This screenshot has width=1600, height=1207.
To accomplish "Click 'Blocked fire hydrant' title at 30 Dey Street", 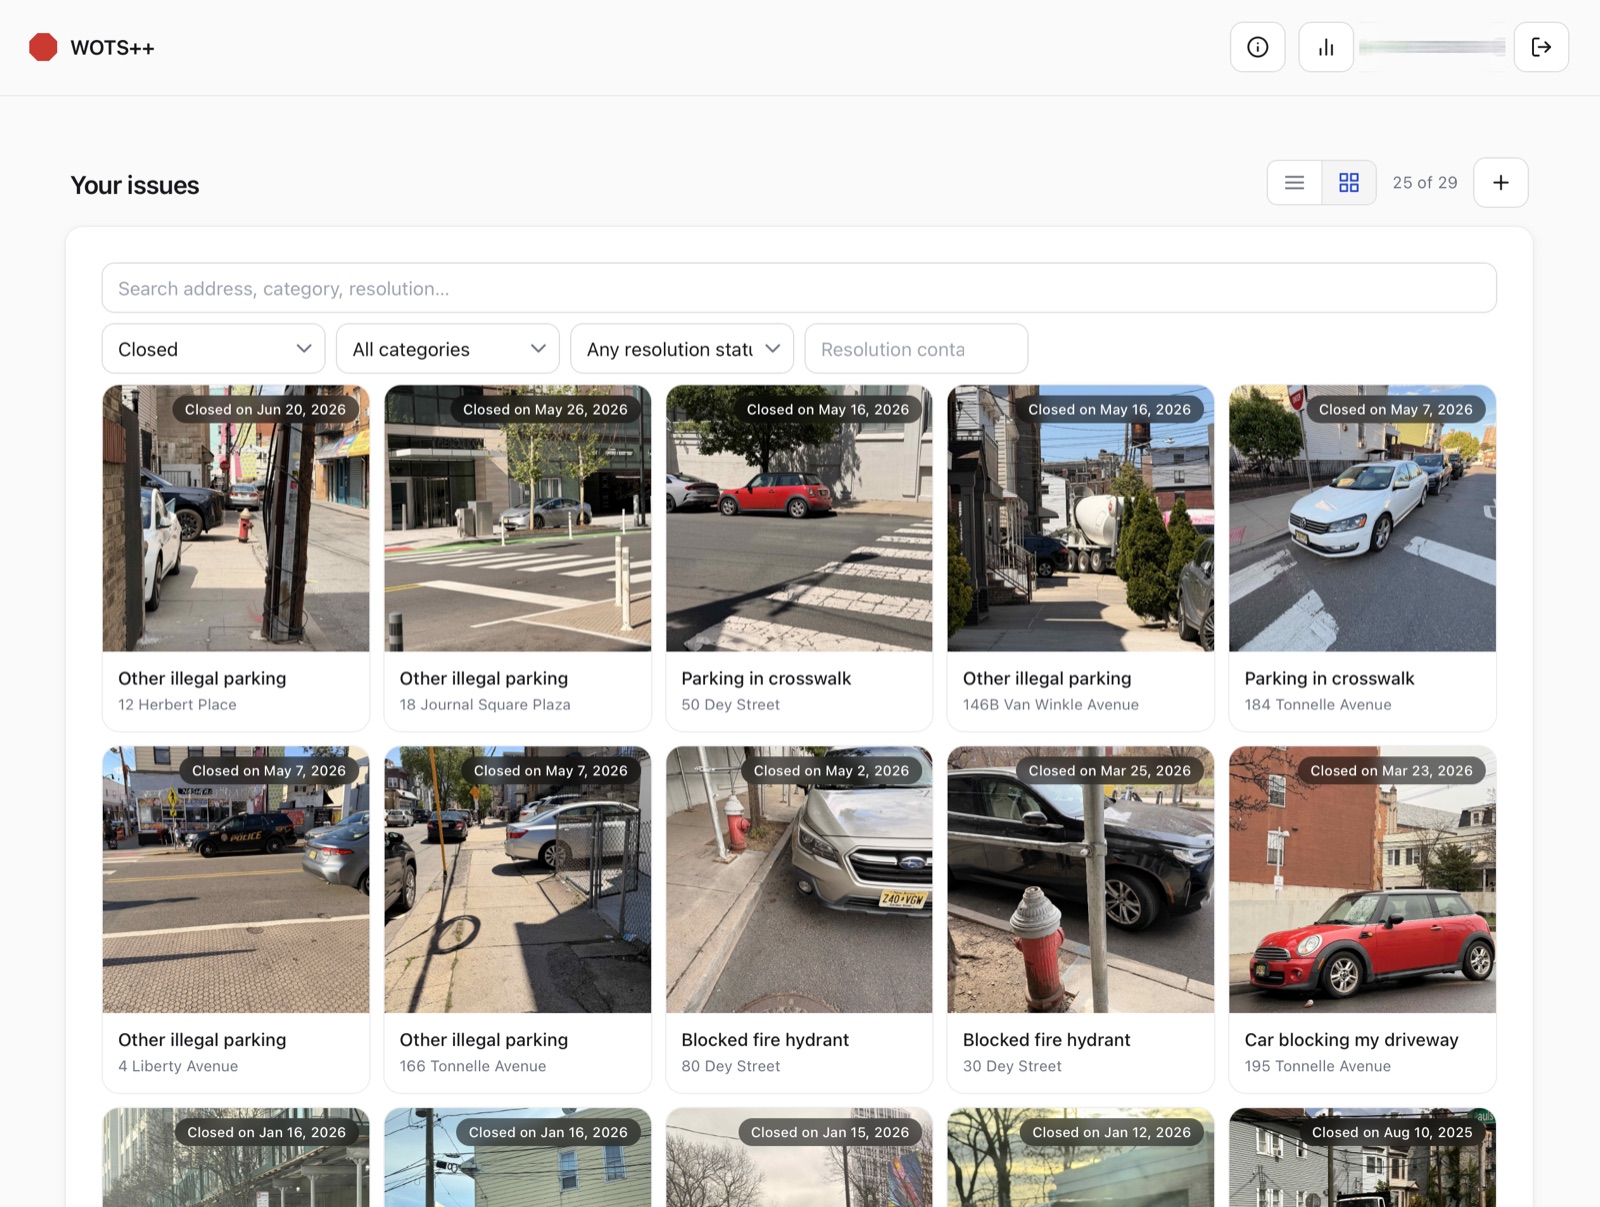I will [x=1046, y=1040].
